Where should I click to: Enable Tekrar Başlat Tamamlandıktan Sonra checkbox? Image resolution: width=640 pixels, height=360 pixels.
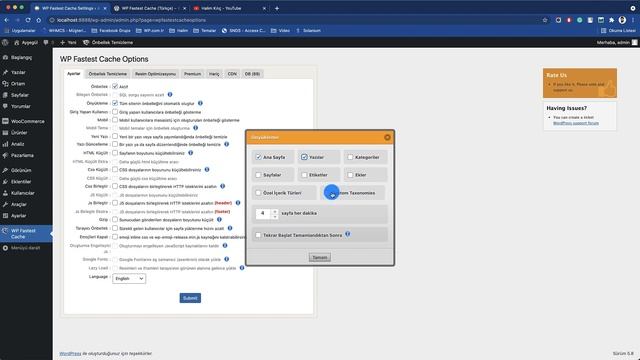click(258, 235)
